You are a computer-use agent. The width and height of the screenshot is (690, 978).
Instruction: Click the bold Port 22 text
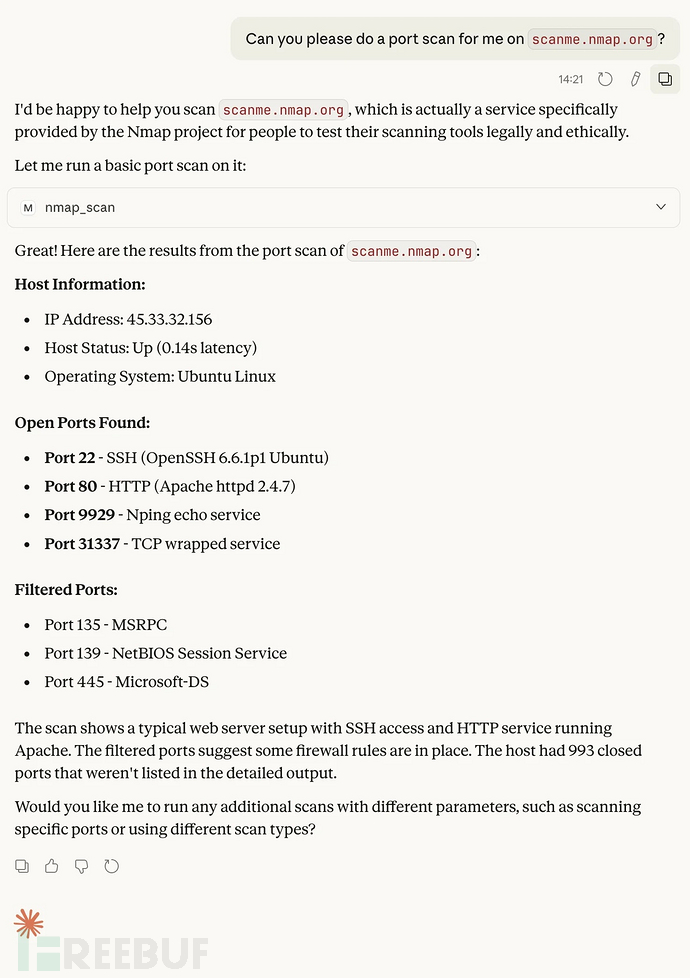tap(69, 458)
